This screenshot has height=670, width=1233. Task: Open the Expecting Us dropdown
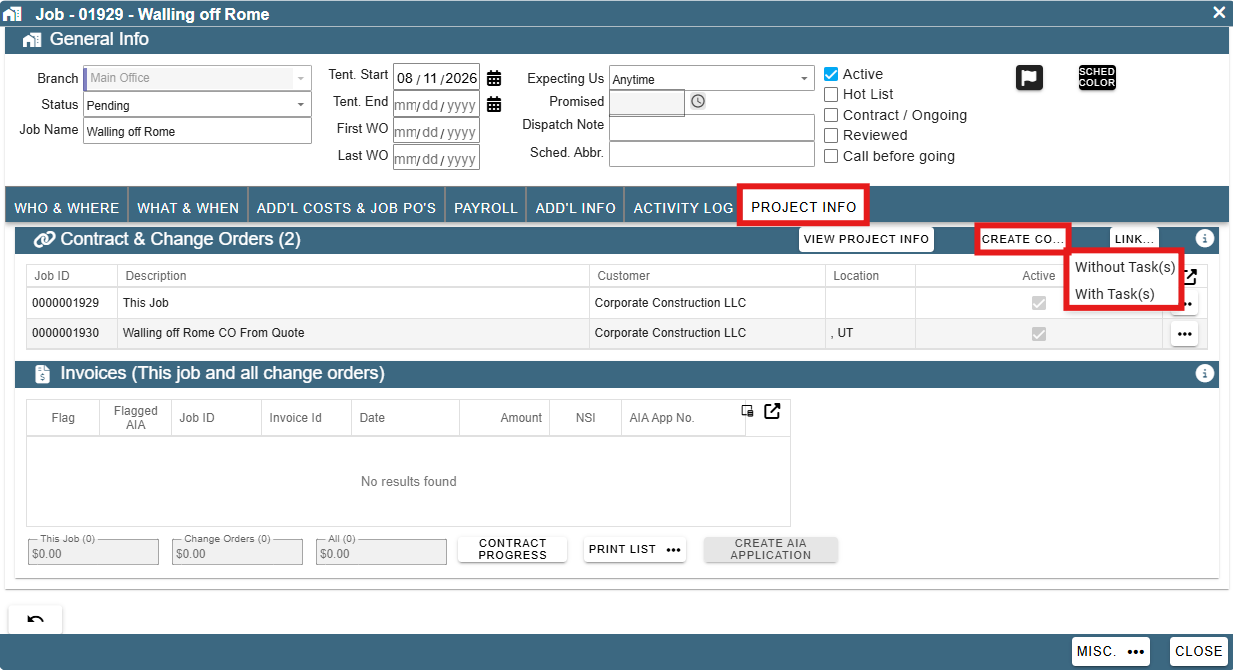(712, 78)
